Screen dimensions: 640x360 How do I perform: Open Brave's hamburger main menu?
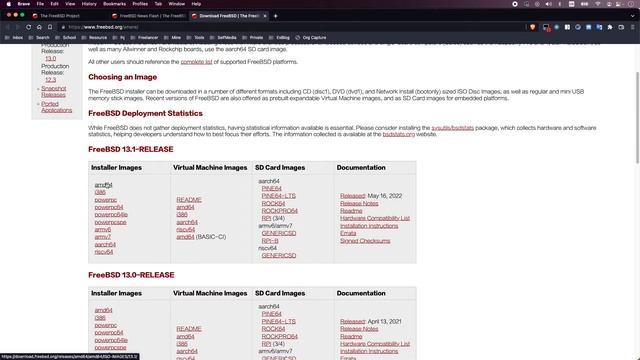tap(632, 27)
